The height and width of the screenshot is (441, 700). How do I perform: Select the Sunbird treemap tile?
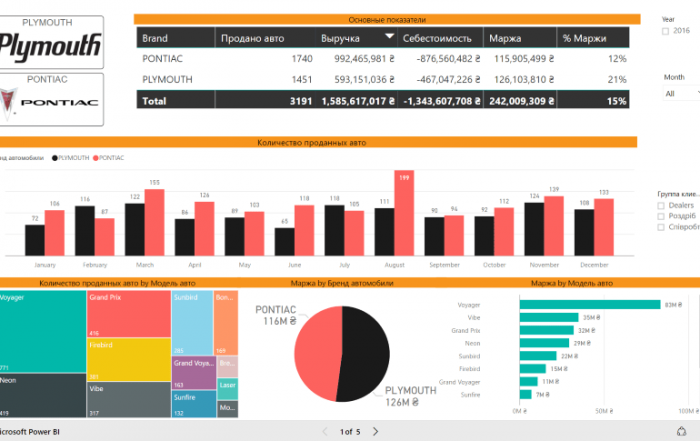click(192, 323)
